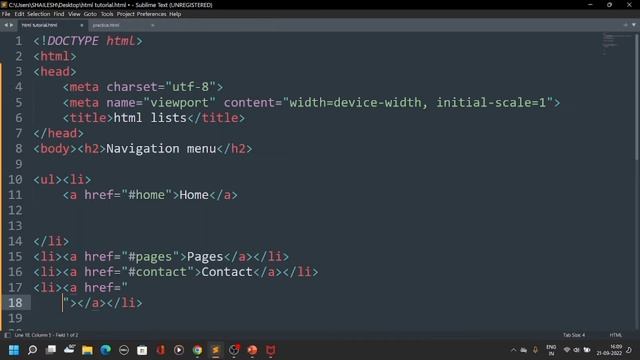Click line number 18 in the gutter

pos(16,303)
